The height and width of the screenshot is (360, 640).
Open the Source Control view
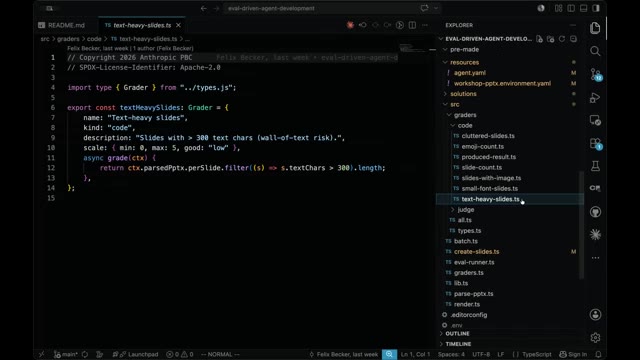596,74
